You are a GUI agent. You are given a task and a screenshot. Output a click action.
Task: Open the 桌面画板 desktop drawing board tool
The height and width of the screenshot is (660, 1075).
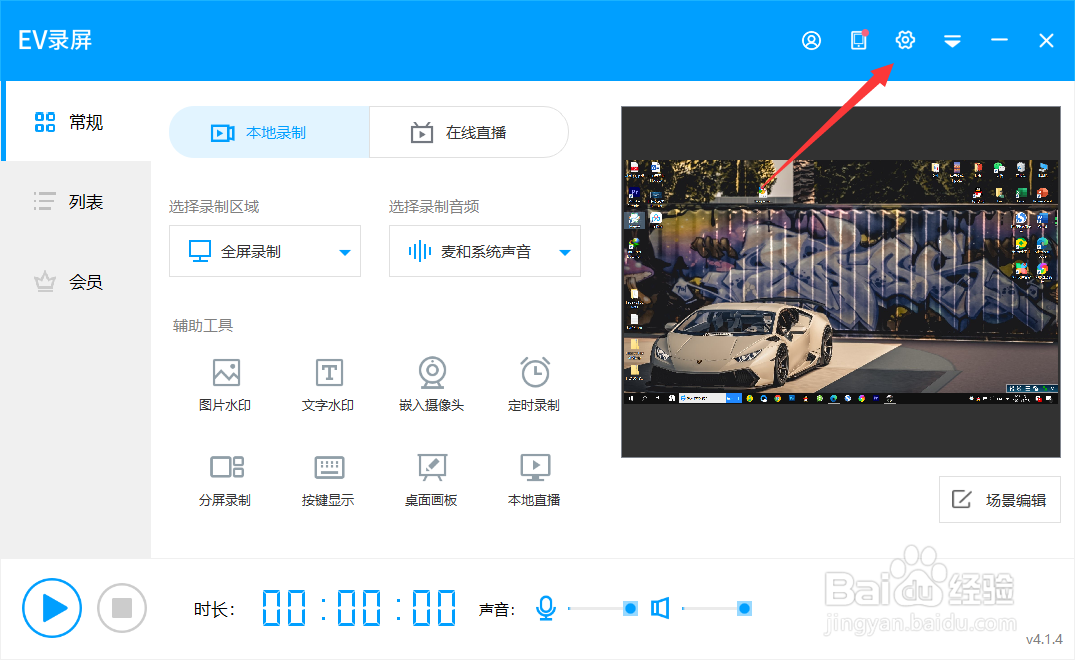point(431,480)
